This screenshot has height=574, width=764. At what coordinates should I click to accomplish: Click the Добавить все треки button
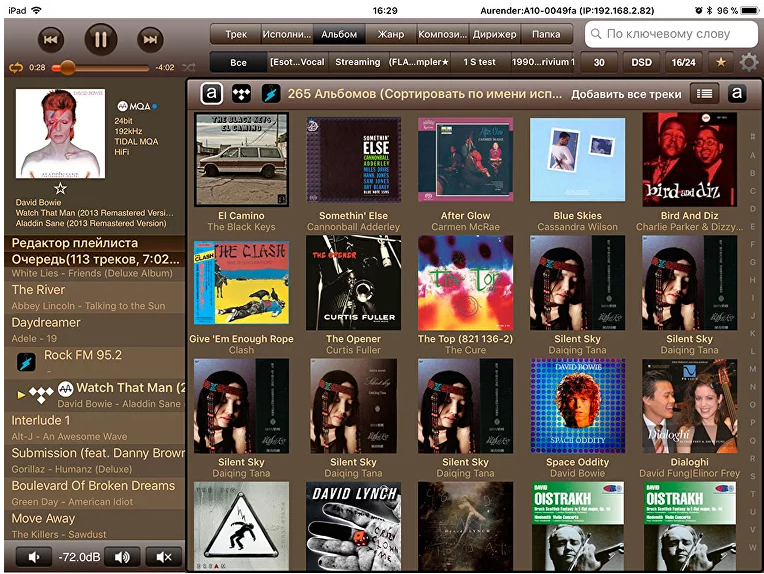[x=626, y=94]
